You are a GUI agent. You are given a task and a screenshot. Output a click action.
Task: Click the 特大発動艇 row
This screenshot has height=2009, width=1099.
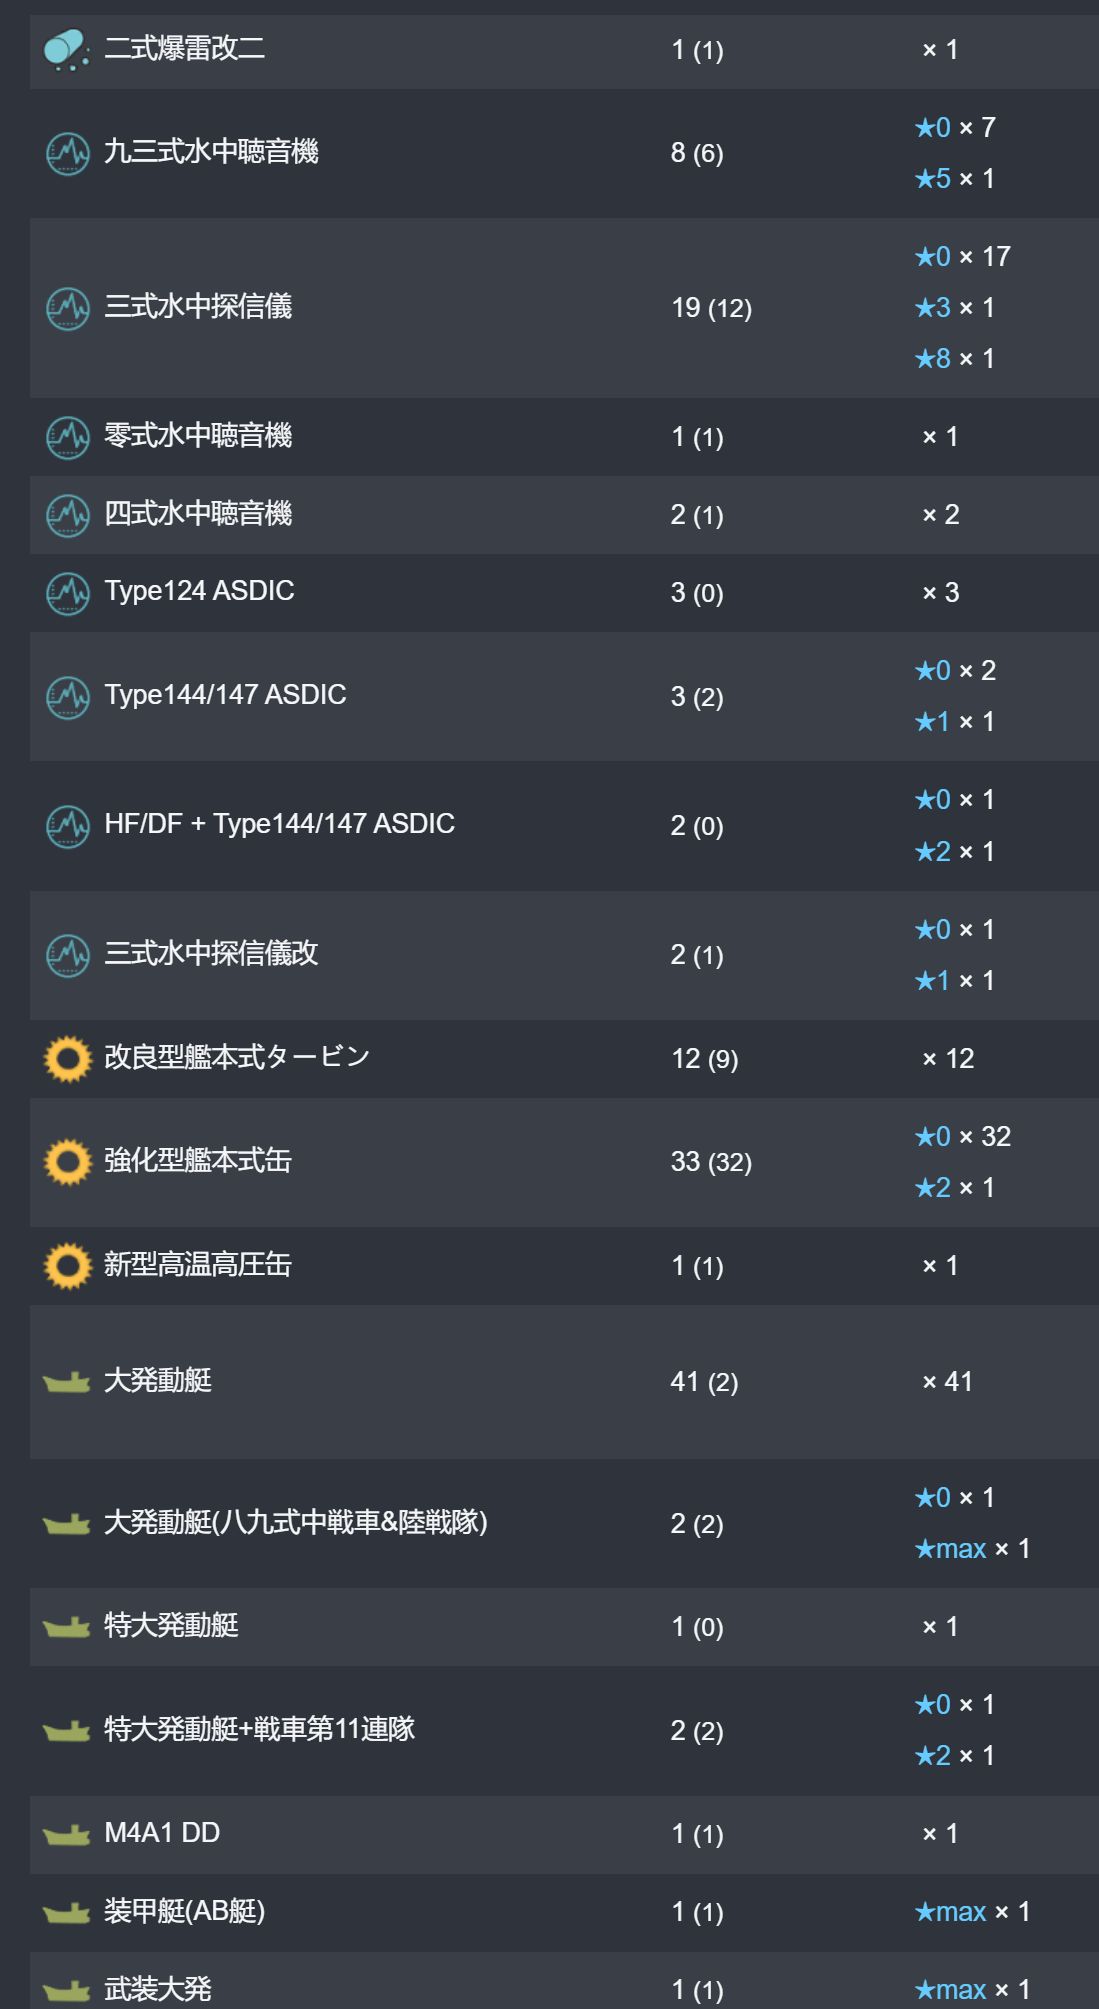point(564,1627)
